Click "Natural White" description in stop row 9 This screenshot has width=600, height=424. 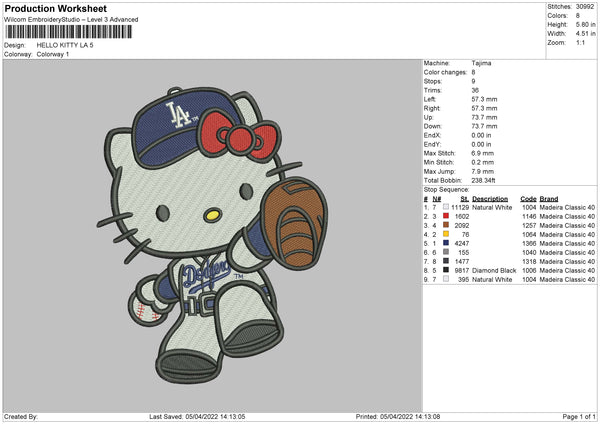(x=492, y=280)
